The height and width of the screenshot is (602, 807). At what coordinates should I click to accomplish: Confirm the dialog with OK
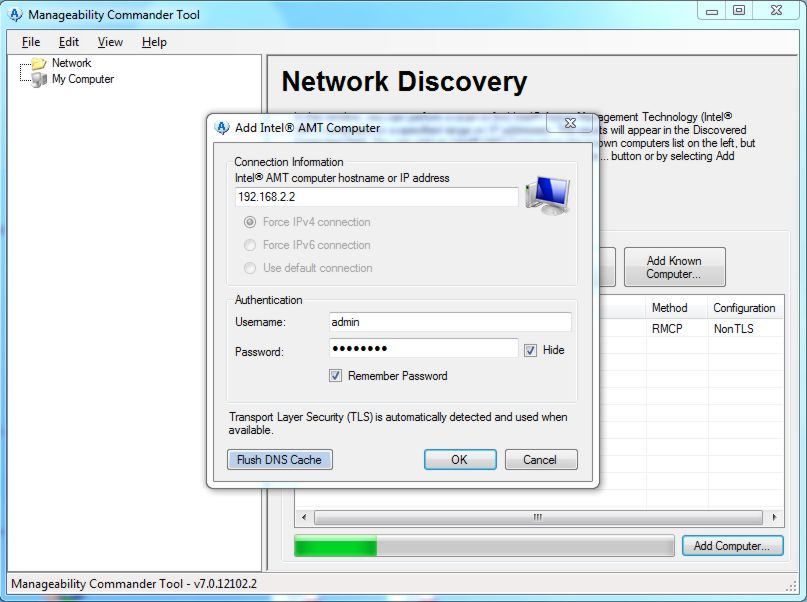(x=460, y=459)
